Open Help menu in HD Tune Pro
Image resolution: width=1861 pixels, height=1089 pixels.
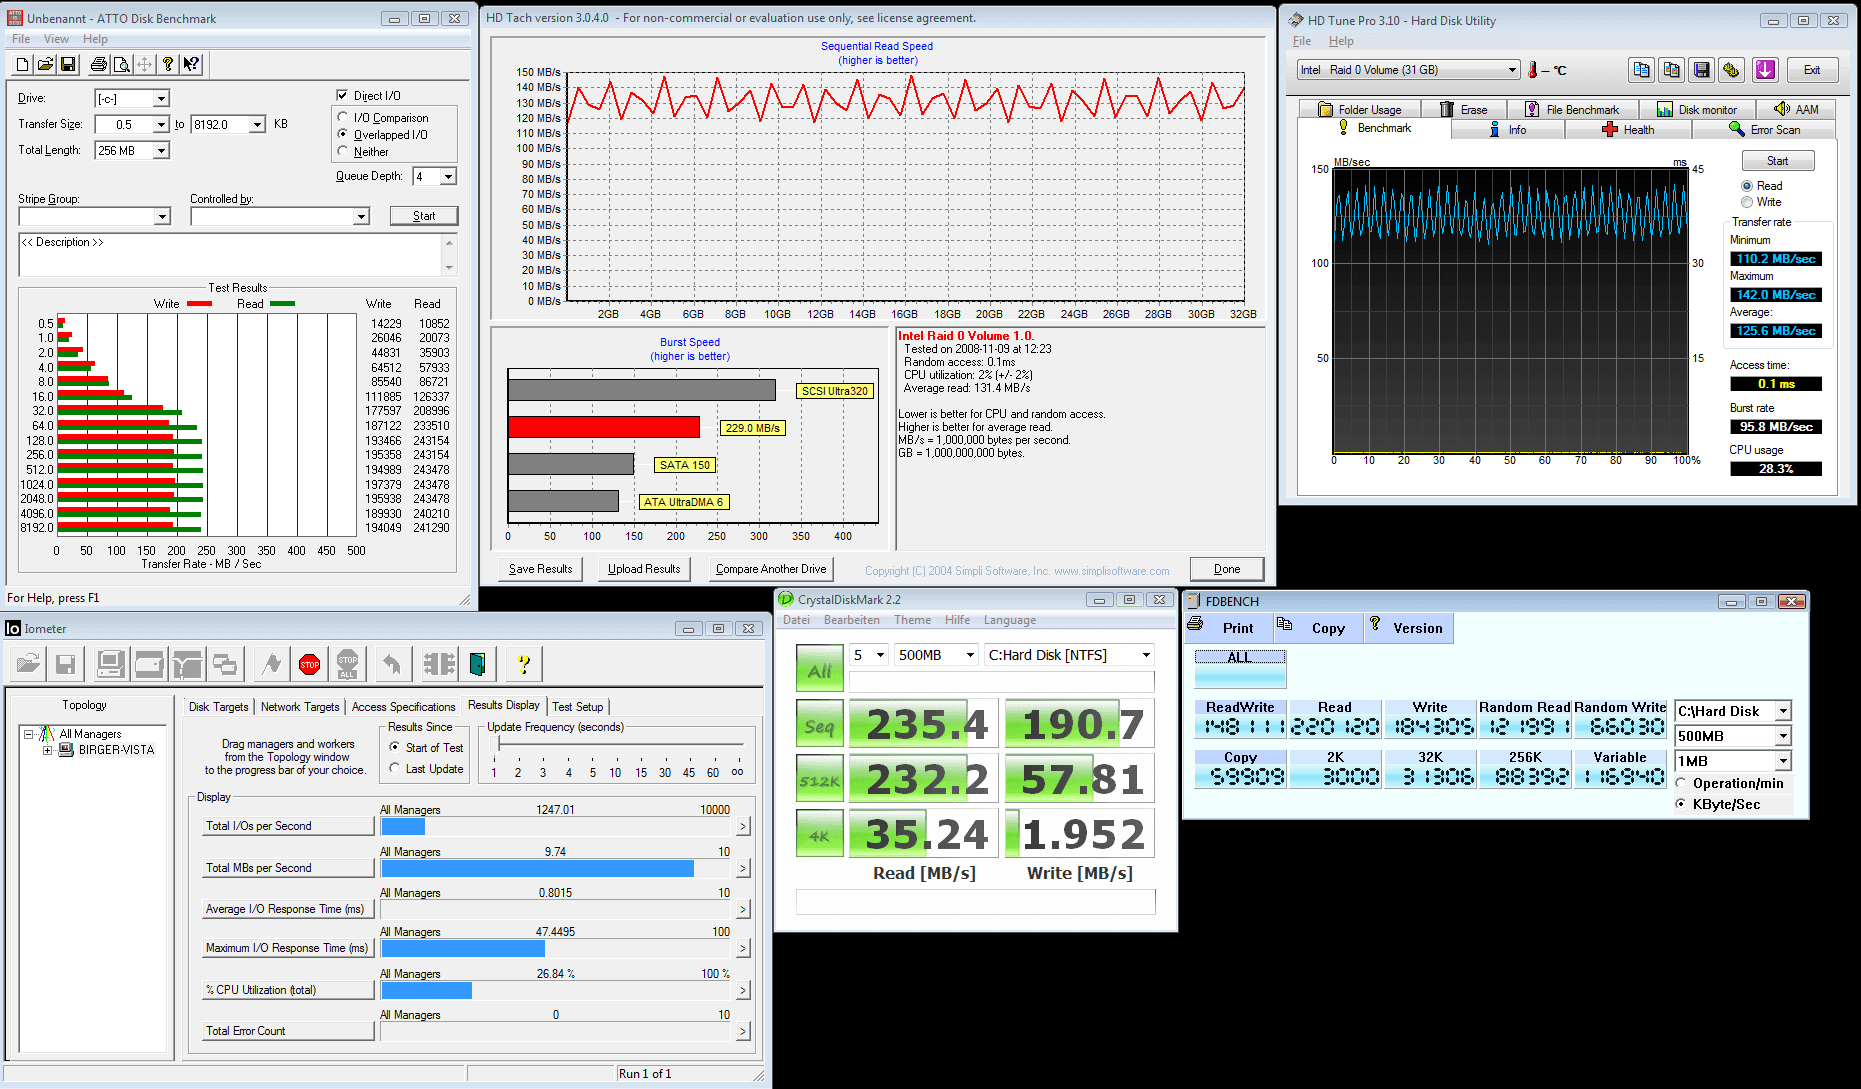click(x=1341, y=41)
